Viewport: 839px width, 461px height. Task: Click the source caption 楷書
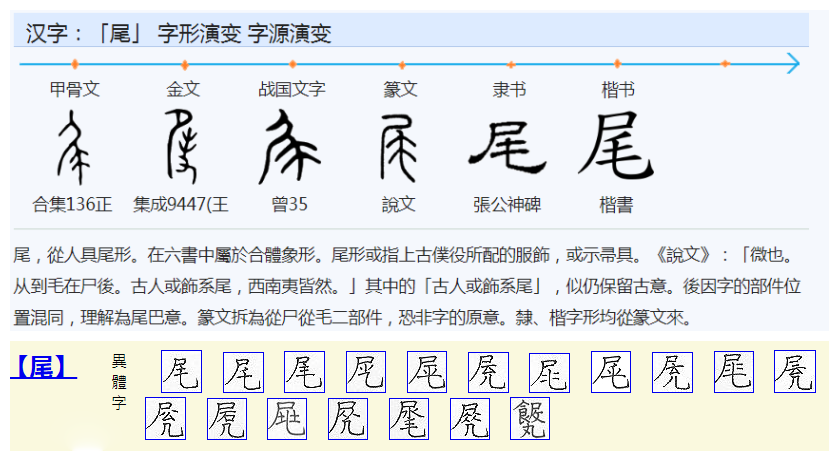click(616, 204)
